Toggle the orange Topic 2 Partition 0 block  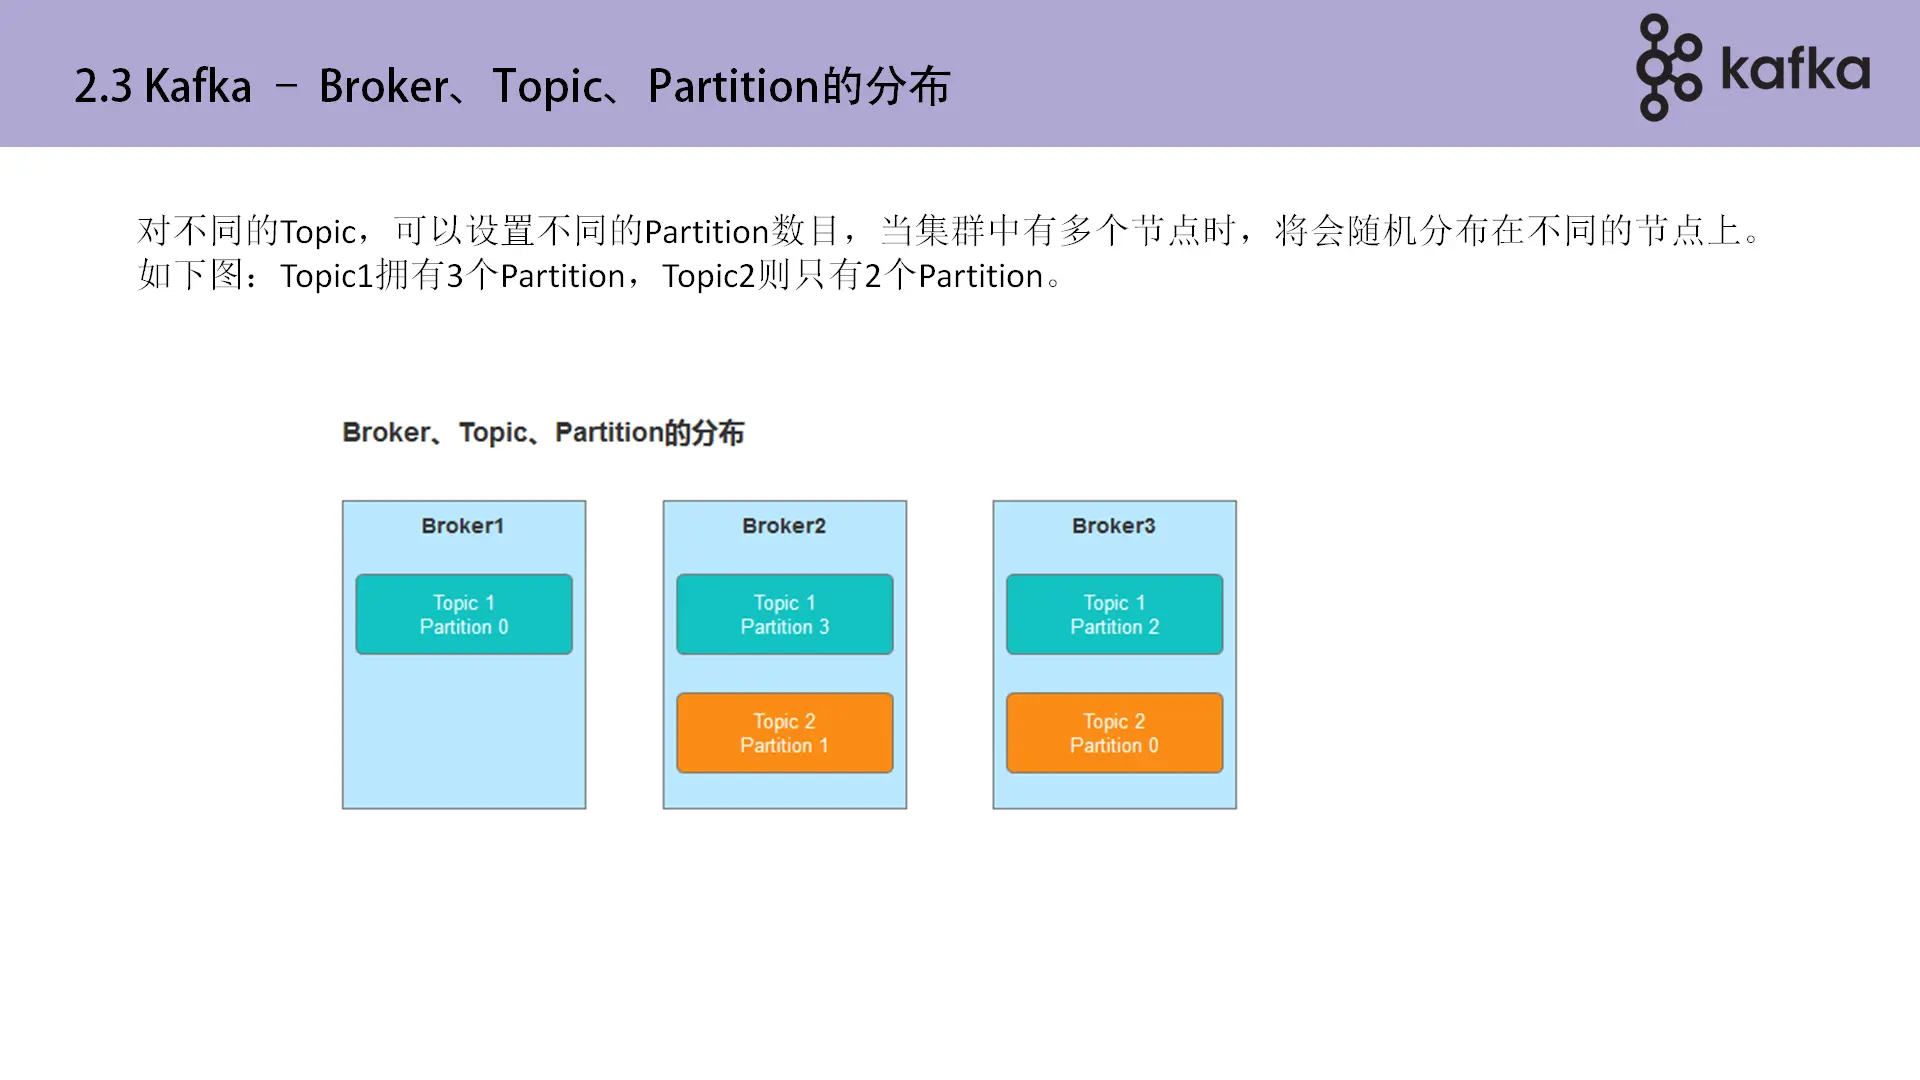point(1114,733)
